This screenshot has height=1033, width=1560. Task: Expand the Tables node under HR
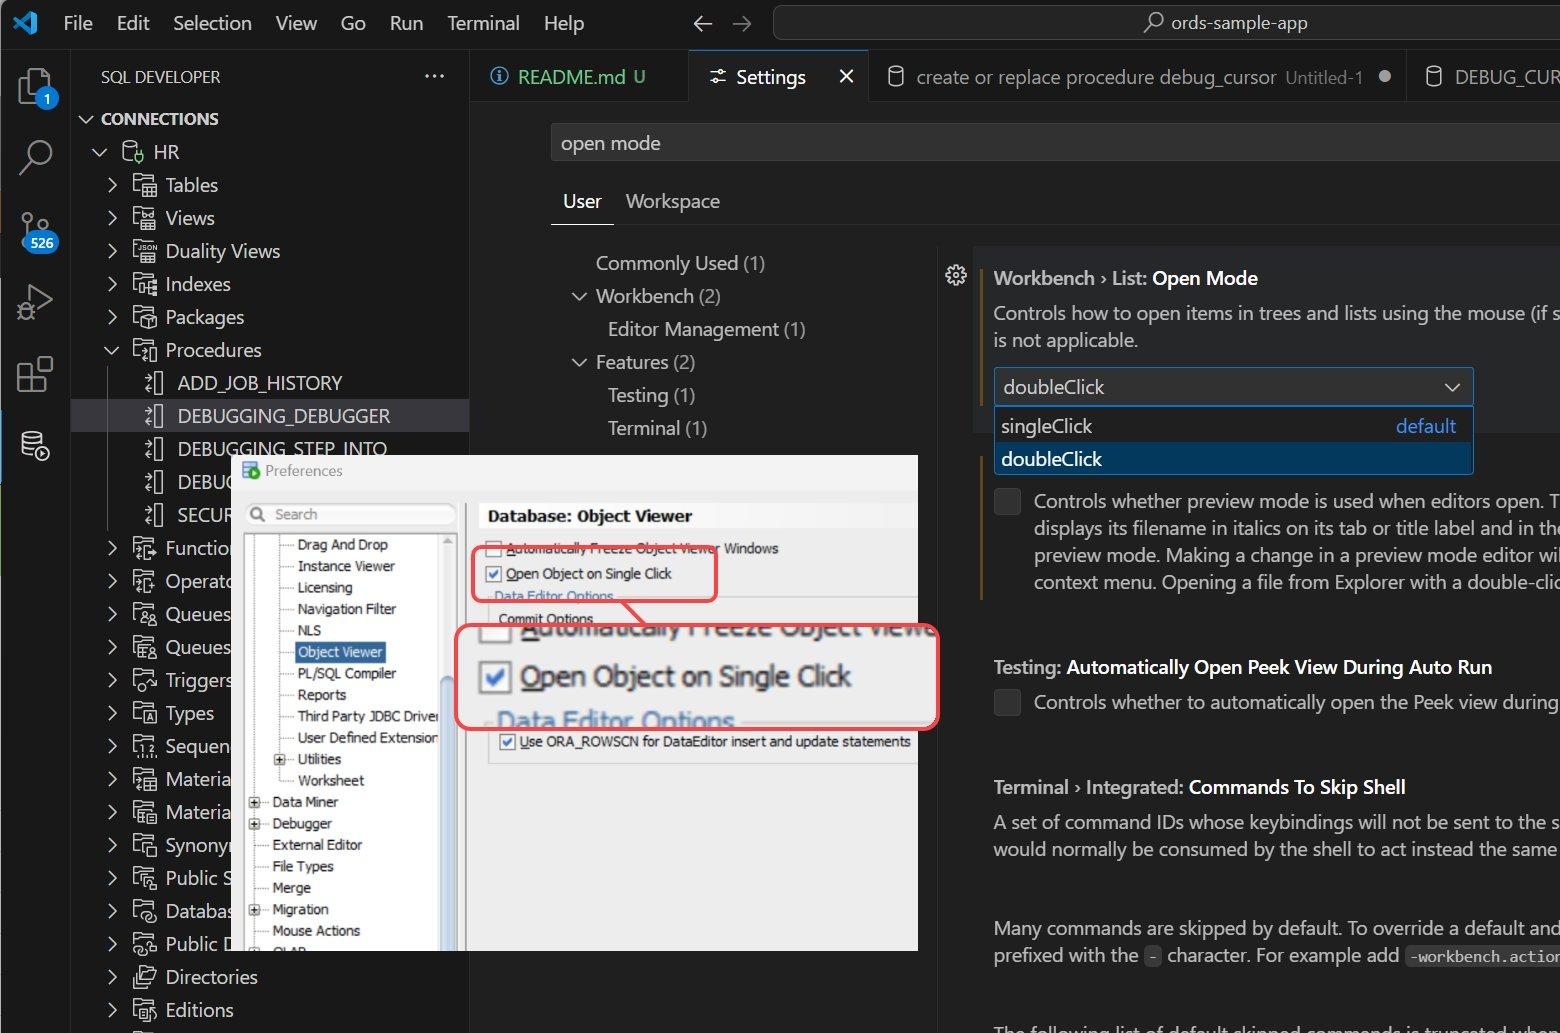click(x=112, y=185)
